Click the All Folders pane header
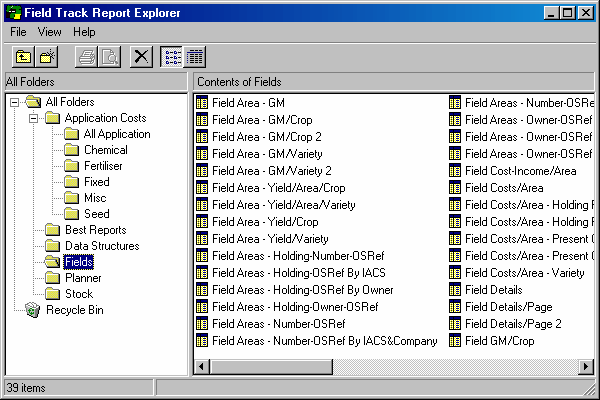The image size is (600, 400). point(96,82)
